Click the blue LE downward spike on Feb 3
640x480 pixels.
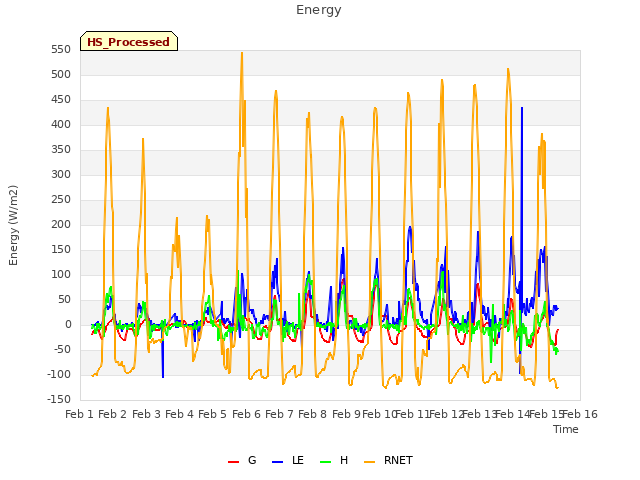tap(163, 376)
